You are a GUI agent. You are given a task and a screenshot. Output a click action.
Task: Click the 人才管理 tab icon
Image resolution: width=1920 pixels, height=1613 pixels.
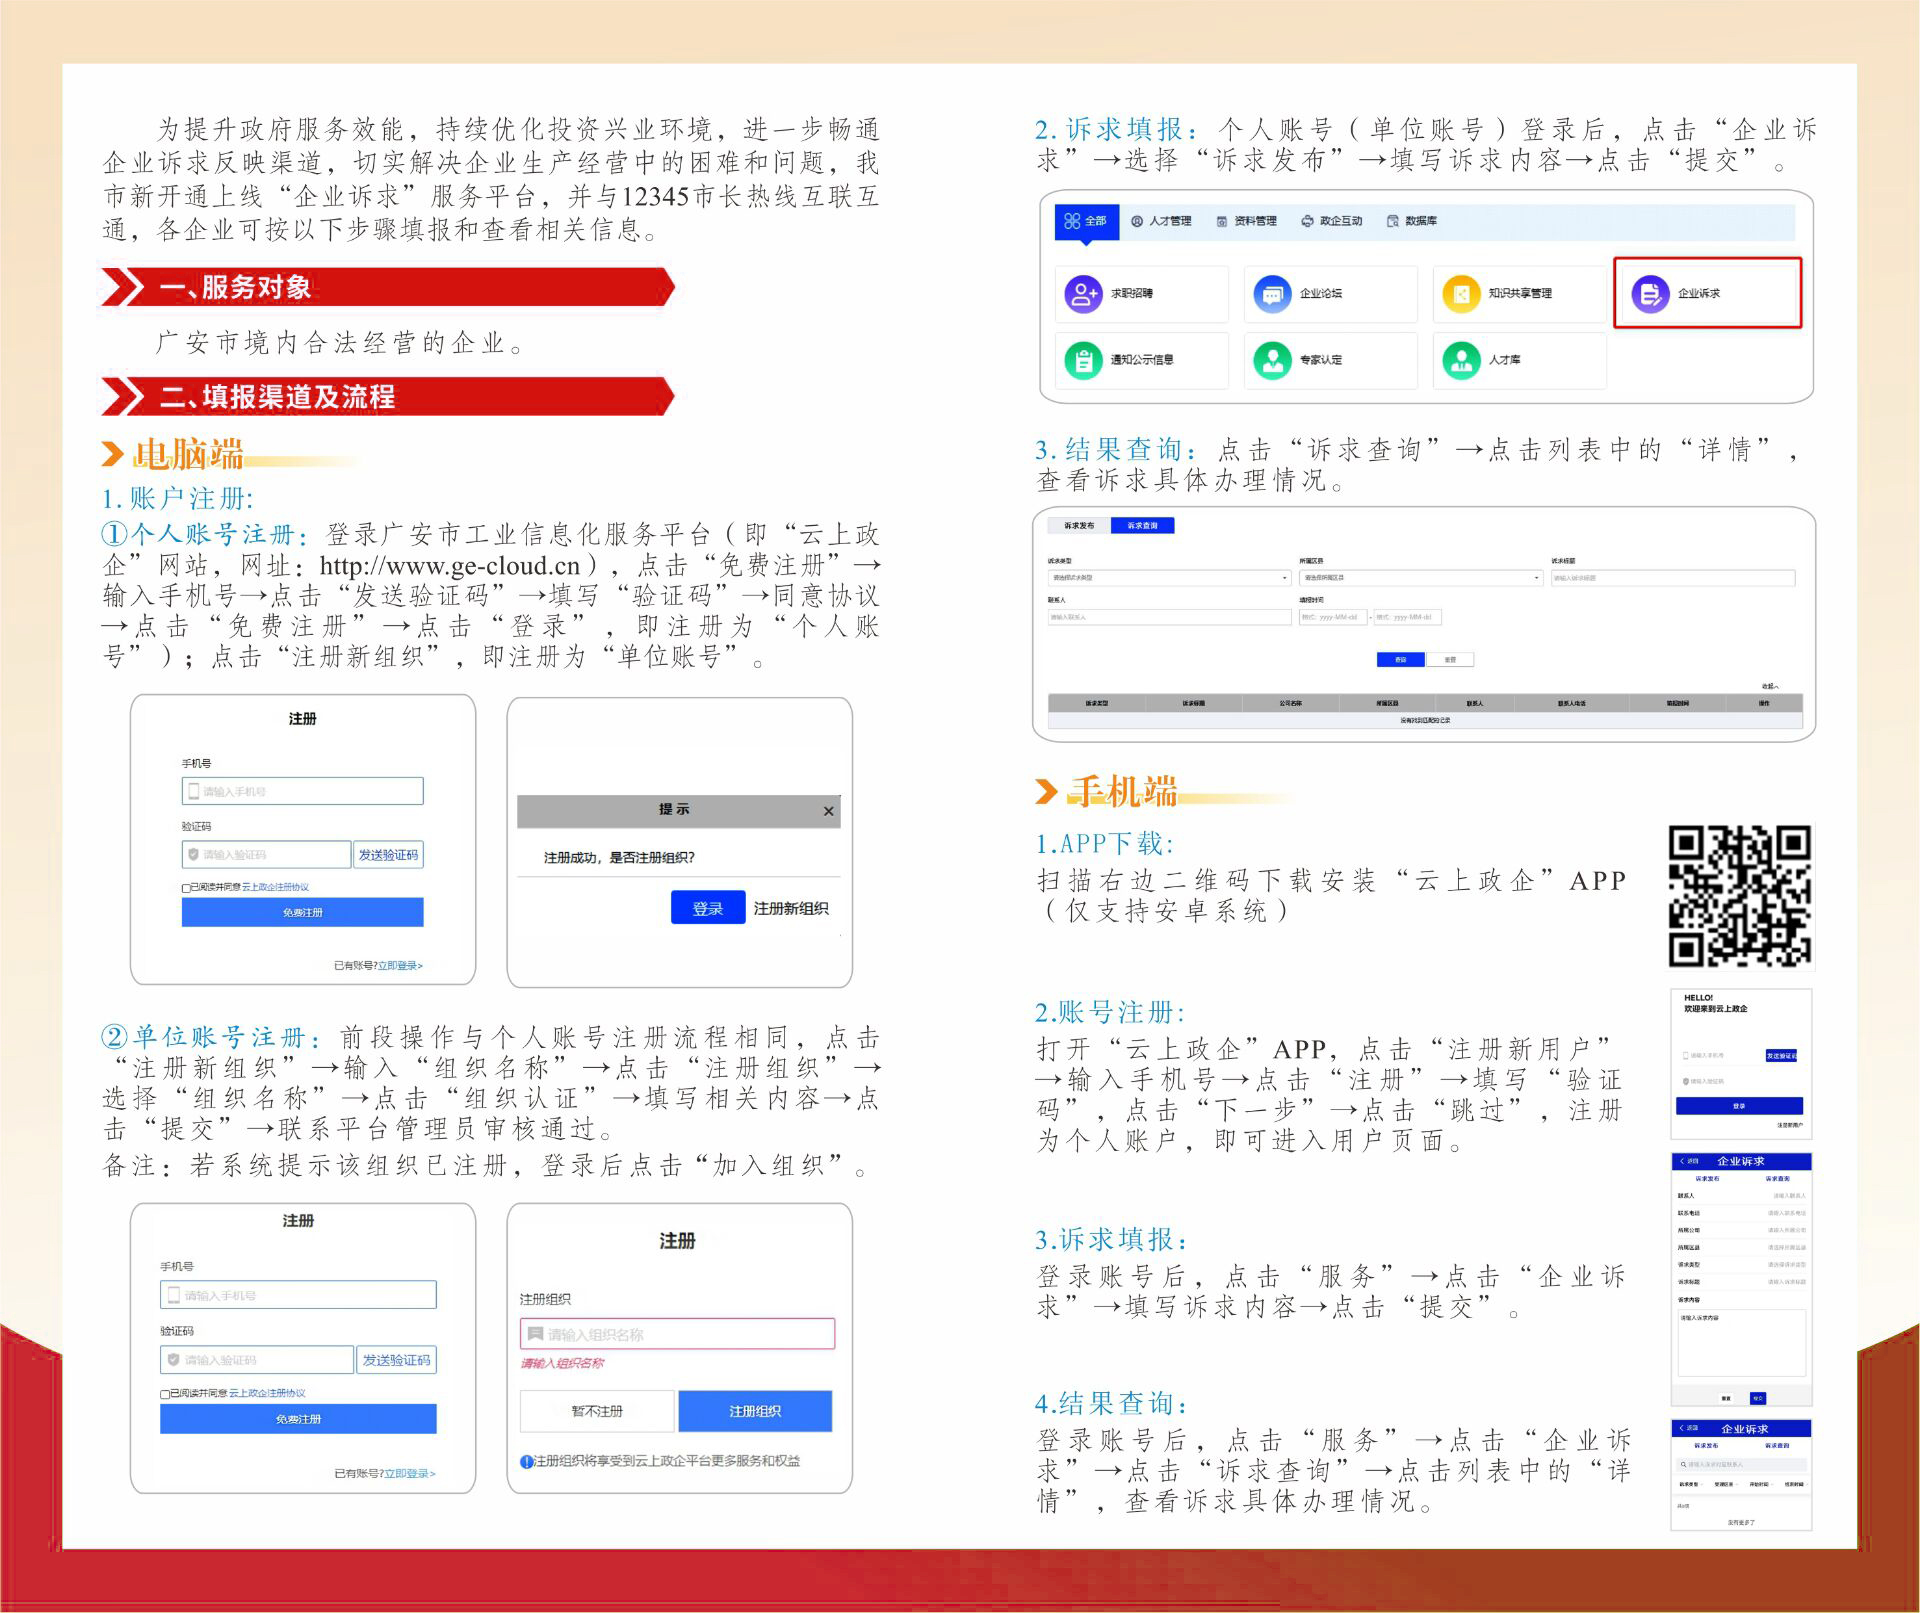1137,221
